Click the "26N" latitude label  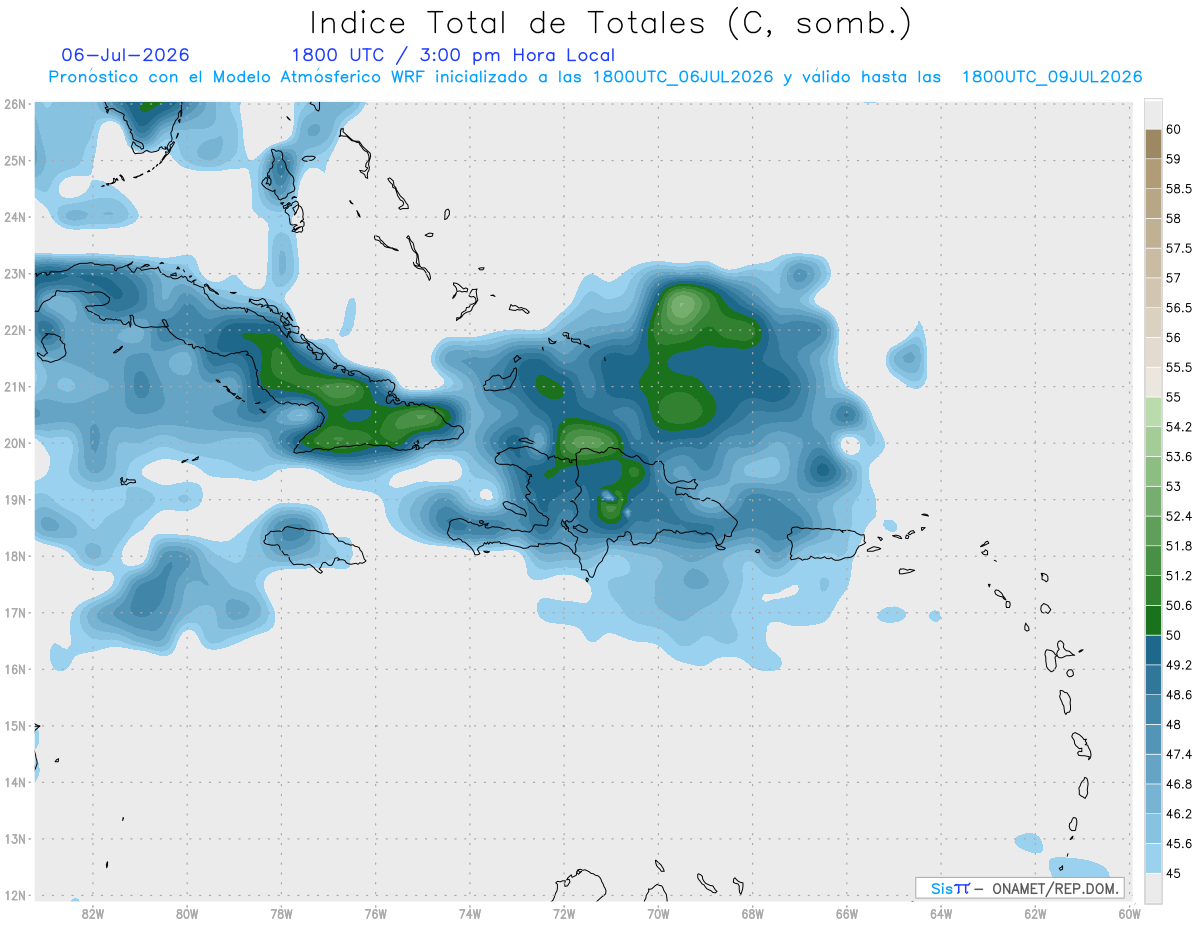(x=14, y=104)
